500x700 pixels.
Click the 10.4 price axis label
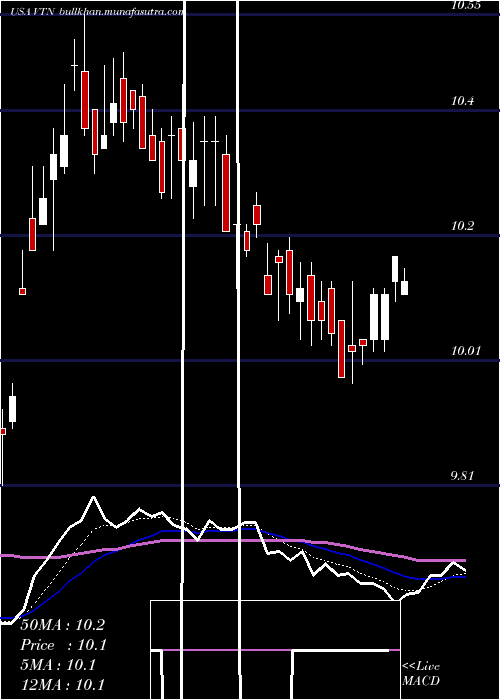462,101
